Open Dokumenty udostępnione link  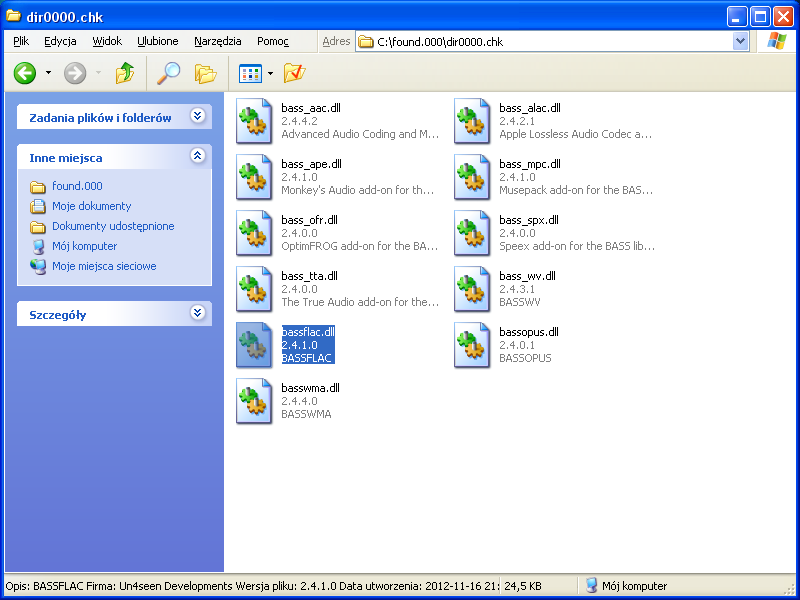click(x=113, y=226)
